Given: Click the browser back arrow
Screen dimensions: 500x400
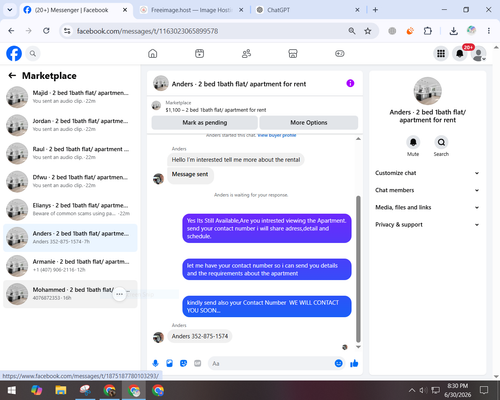Looking at the screenshot, I should (x=11, y=31).
